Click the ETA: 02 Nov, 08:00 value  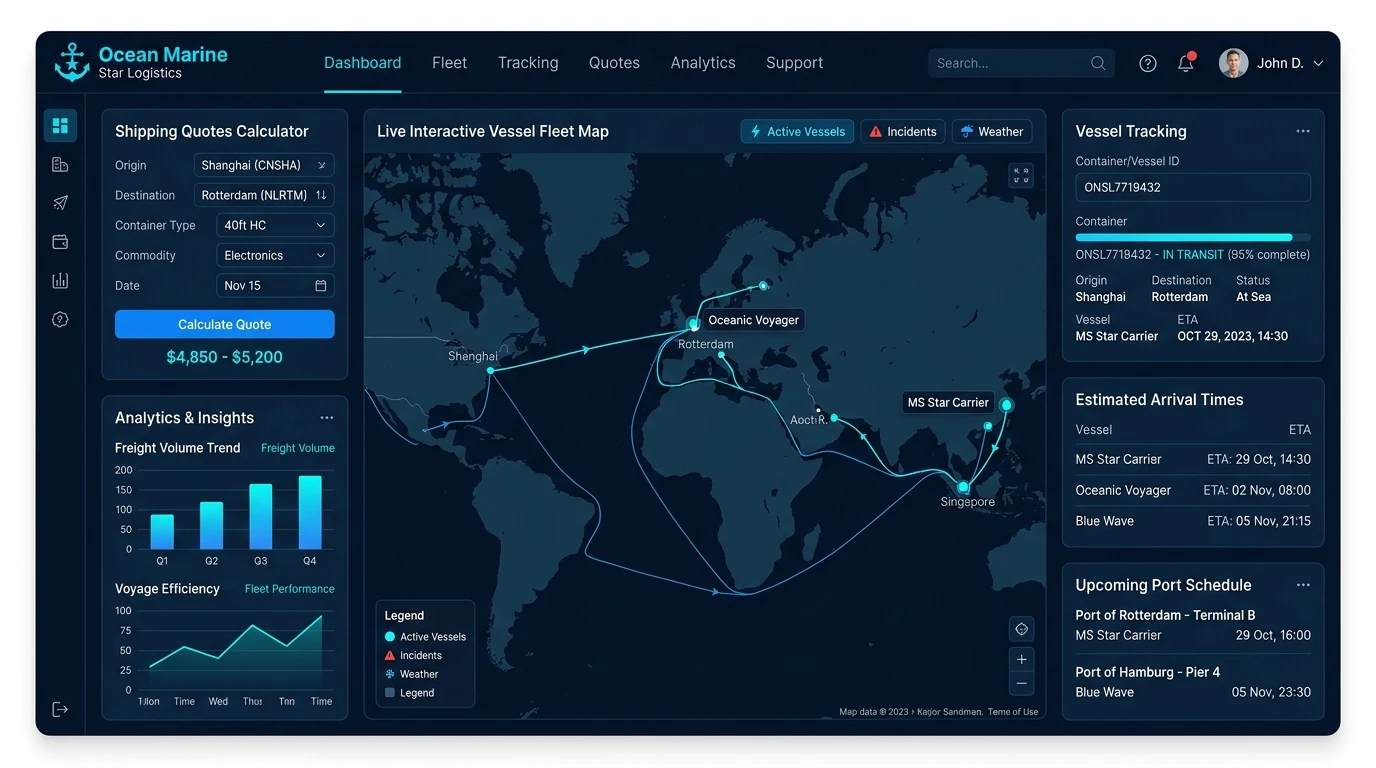coord(1257,490)
